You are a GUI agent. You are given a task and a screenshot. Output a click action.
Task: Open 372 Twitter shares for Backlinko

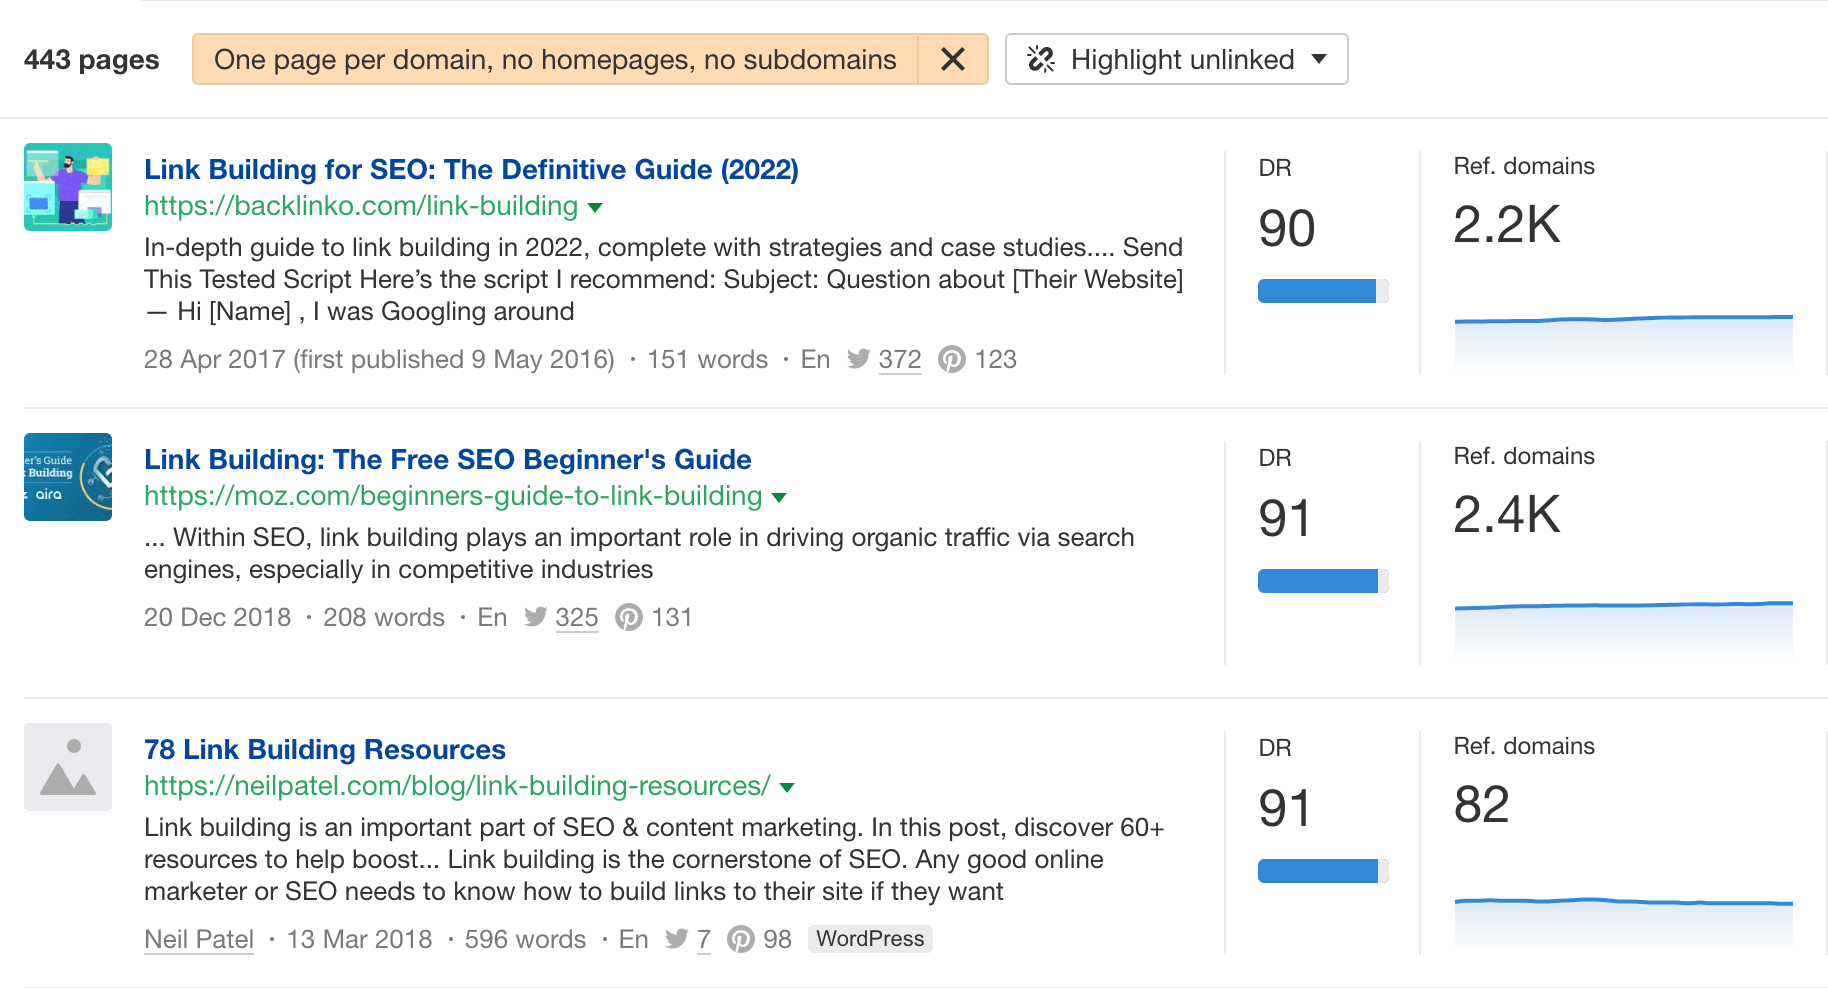(x=900, y=359)
